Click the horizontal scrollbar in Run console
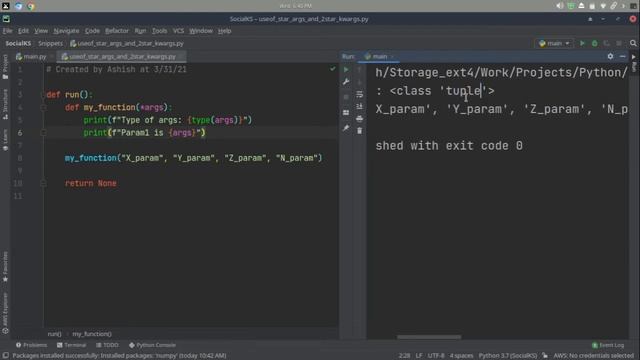 pyautogui.click(x=429, y=337)
